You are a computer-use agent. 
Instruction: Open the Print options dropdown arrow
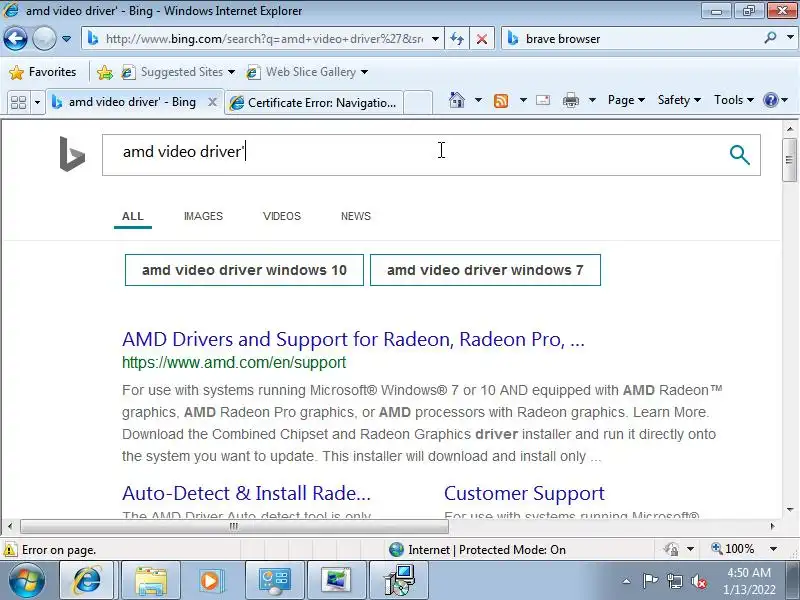tap(592, 100)
